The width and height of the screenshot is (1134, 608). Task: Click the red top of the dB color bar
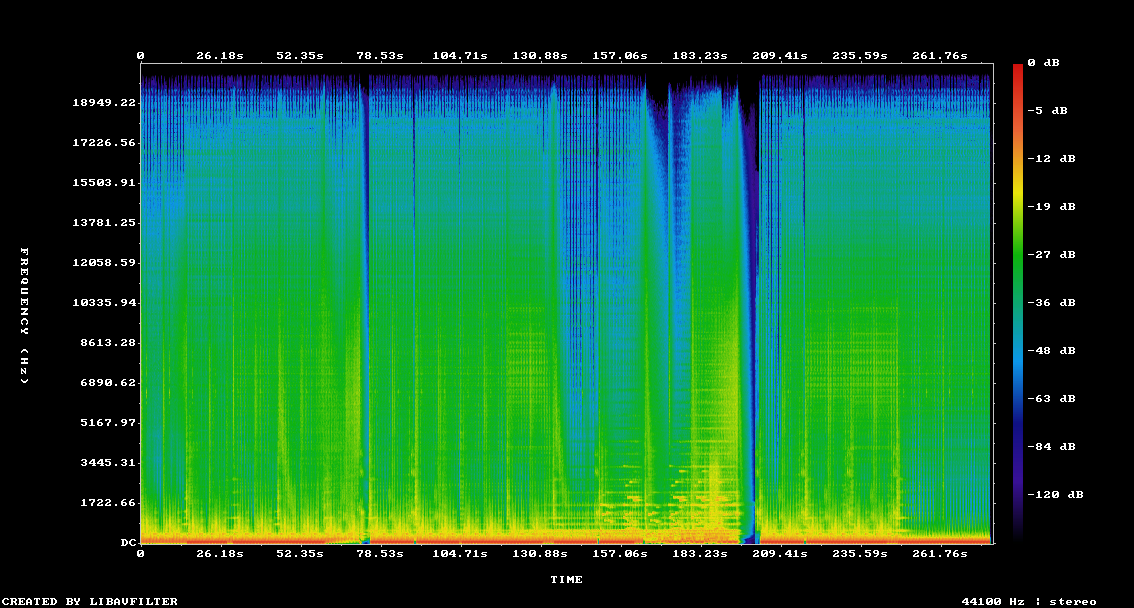pyautogui.click(x=1018, y=68)
